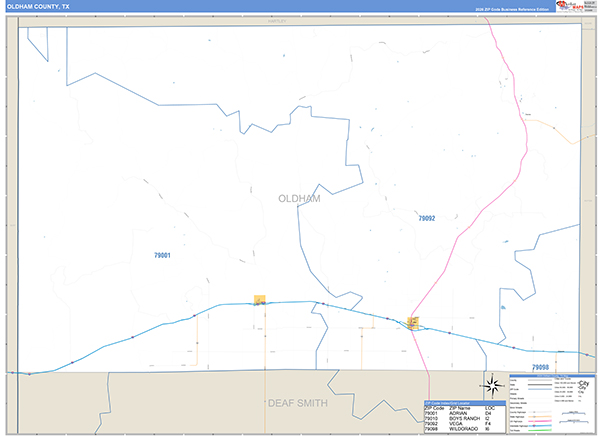This screenshot has height=436, width=600.
Task: Click the HARTLEY county label at the top
Action: [x=277, y=21]
